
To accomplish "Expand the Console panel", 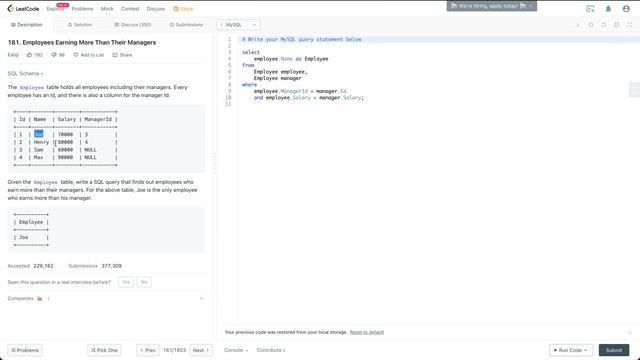I will click(x=236, y=350).
